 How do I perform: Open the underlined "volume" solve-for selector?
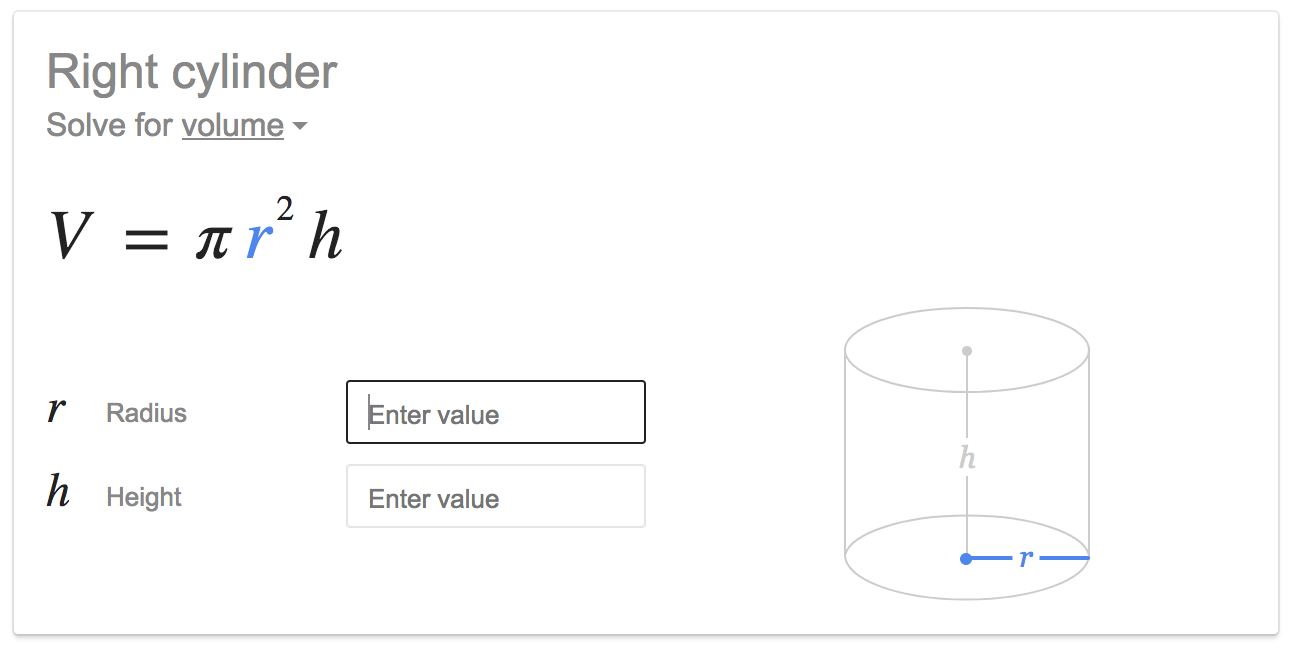click(232, 126)
